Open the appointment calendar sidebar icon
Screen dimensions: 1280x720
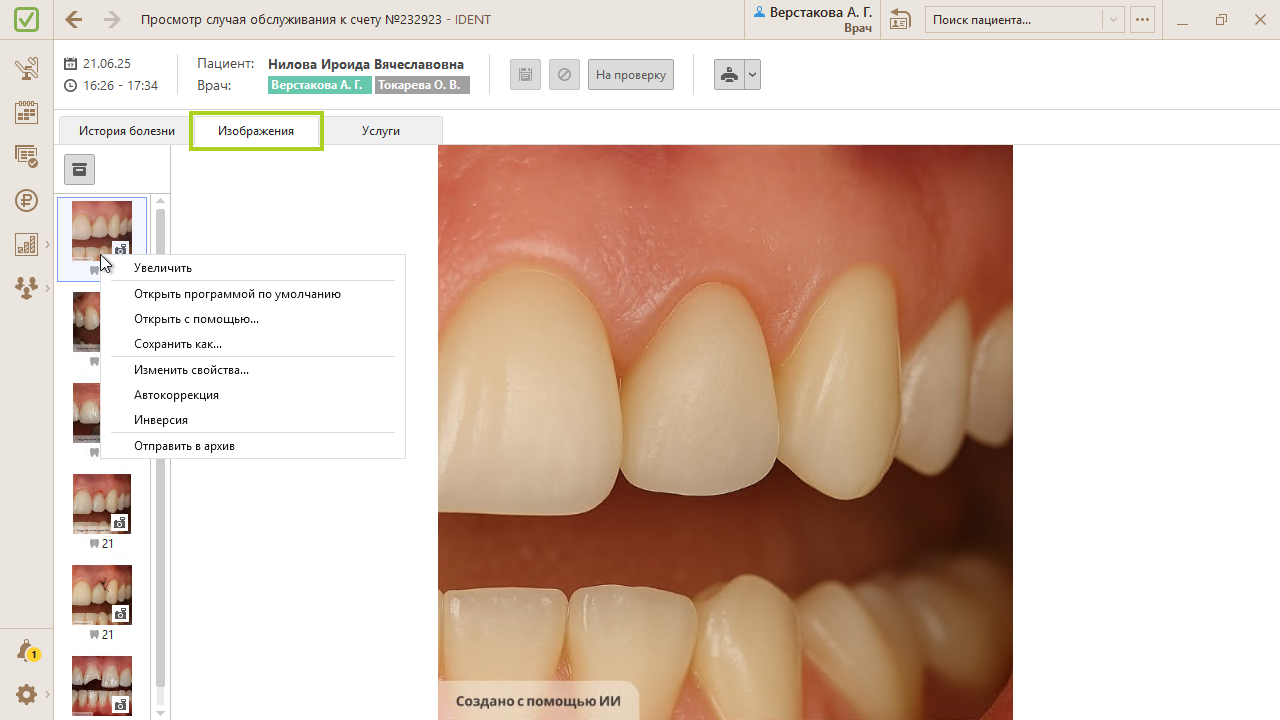[x=27, y=112]
